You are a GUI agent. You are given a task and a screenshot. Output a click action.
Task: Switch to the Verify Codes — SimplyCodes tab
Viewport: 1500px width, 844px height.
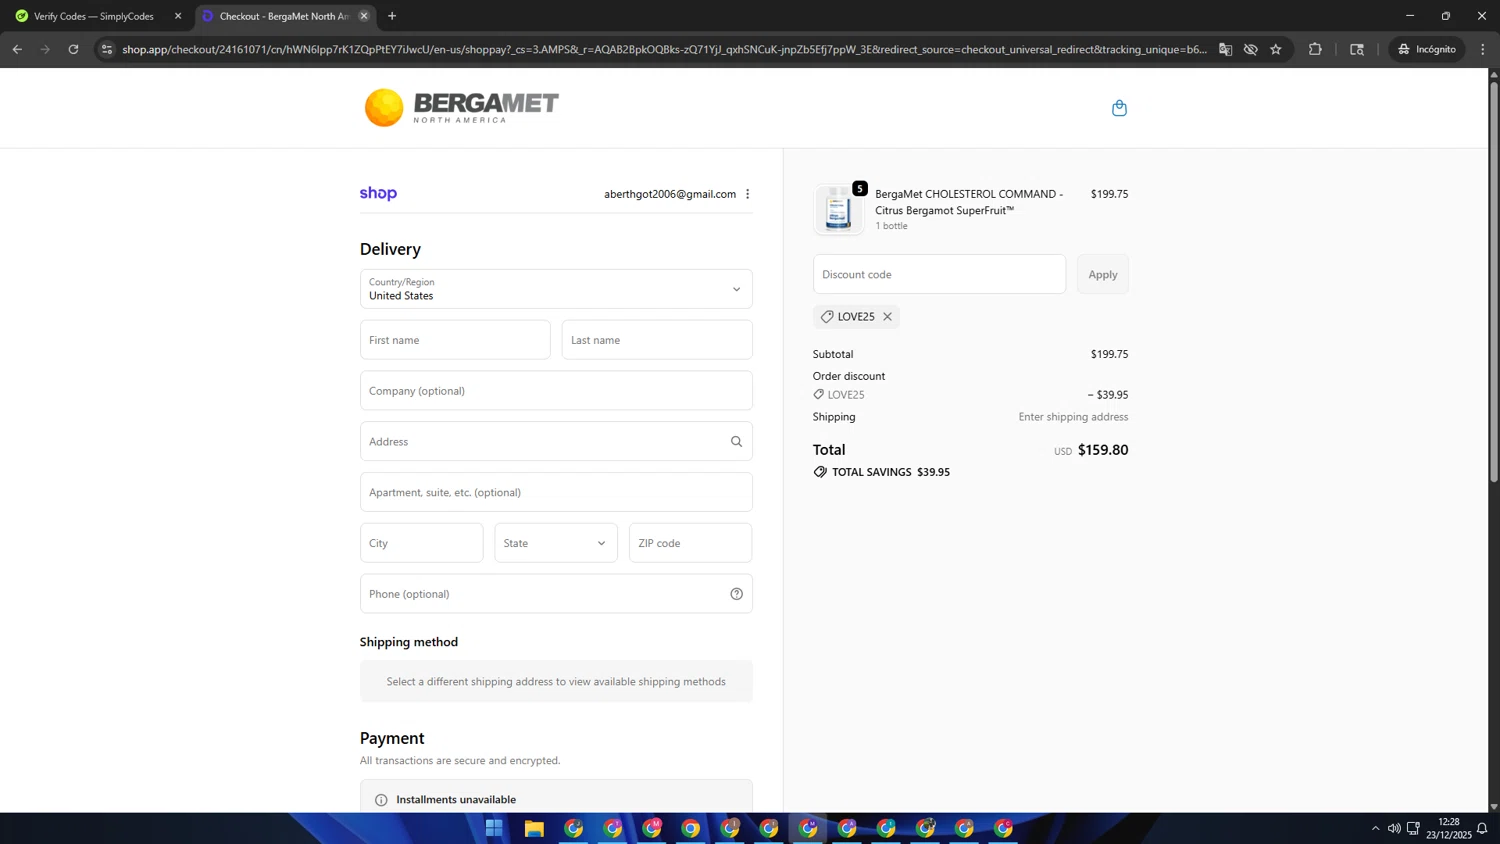(94, 16)
